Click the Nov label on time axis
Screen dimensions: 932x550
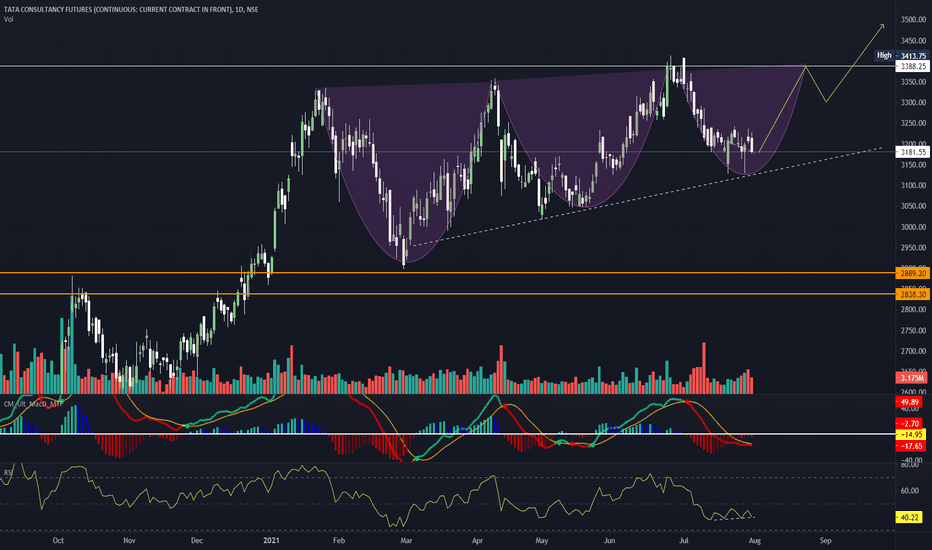129,540
